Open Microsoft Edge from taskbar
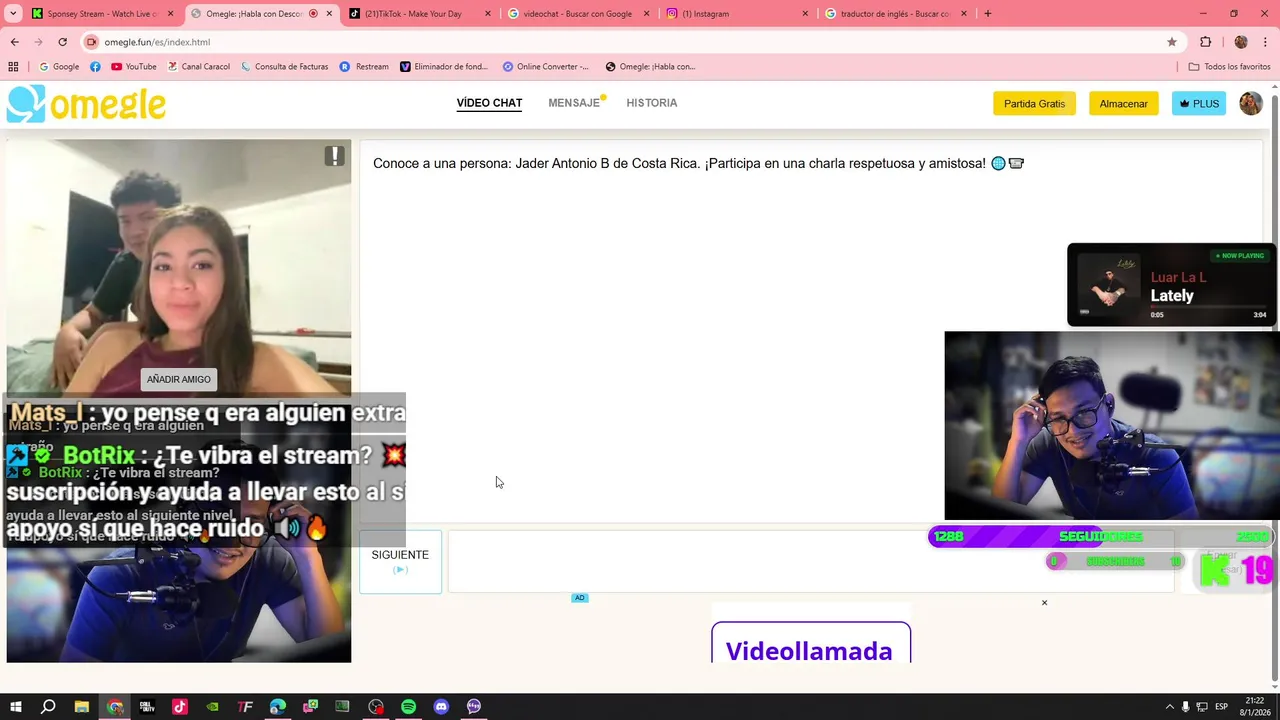The height and width of the screenshot is (720, 1280). coord(277,706)
